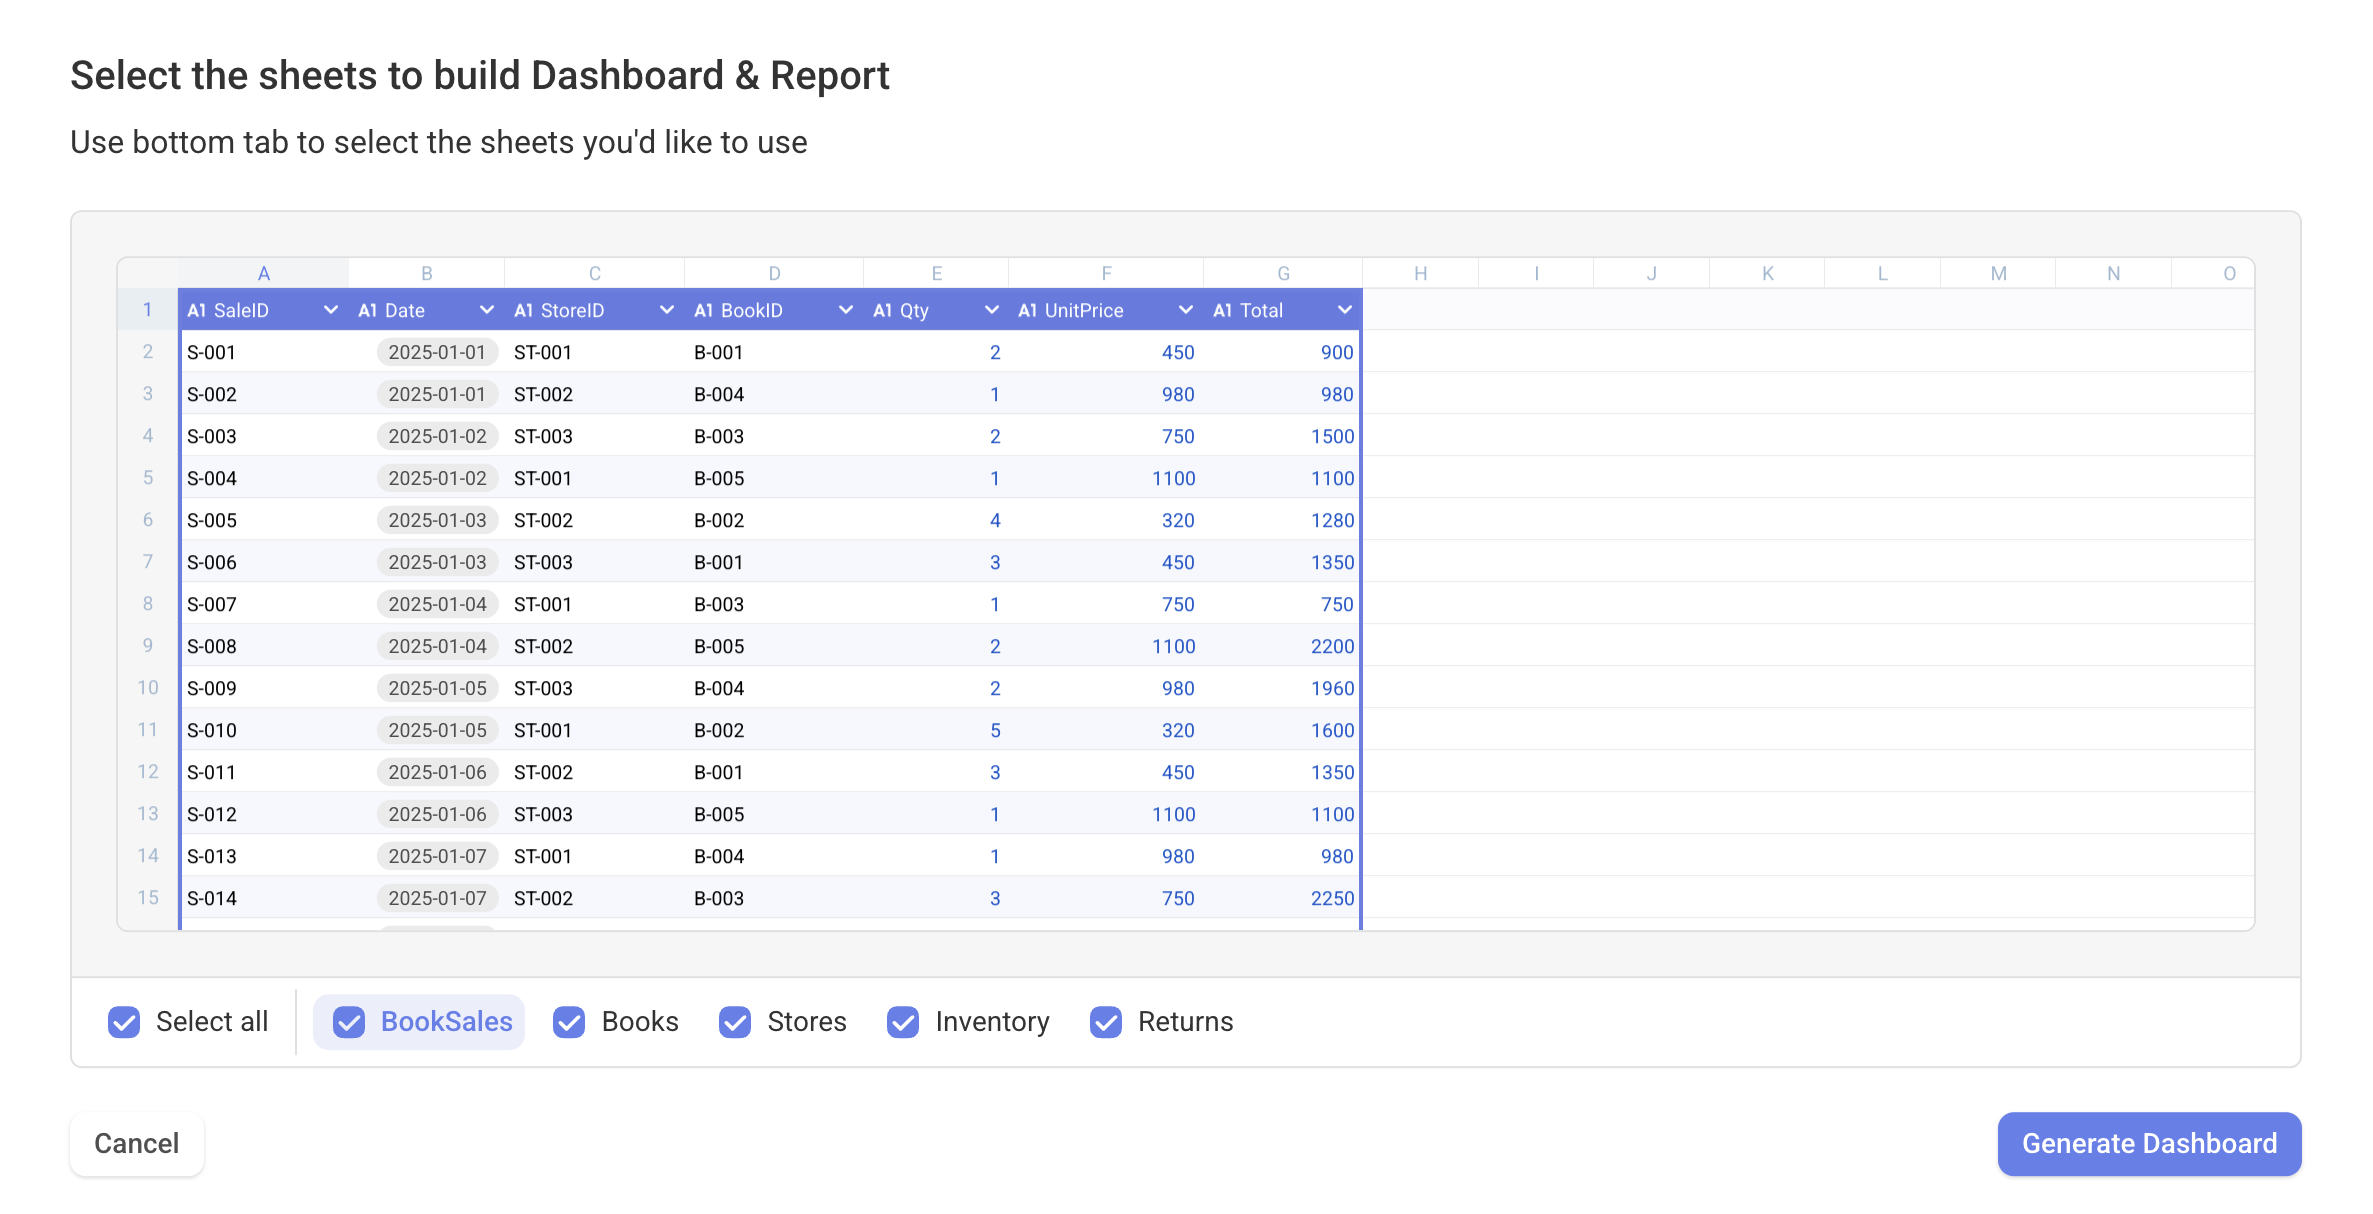Click the data type icon on SaleID header

[196, 310]
